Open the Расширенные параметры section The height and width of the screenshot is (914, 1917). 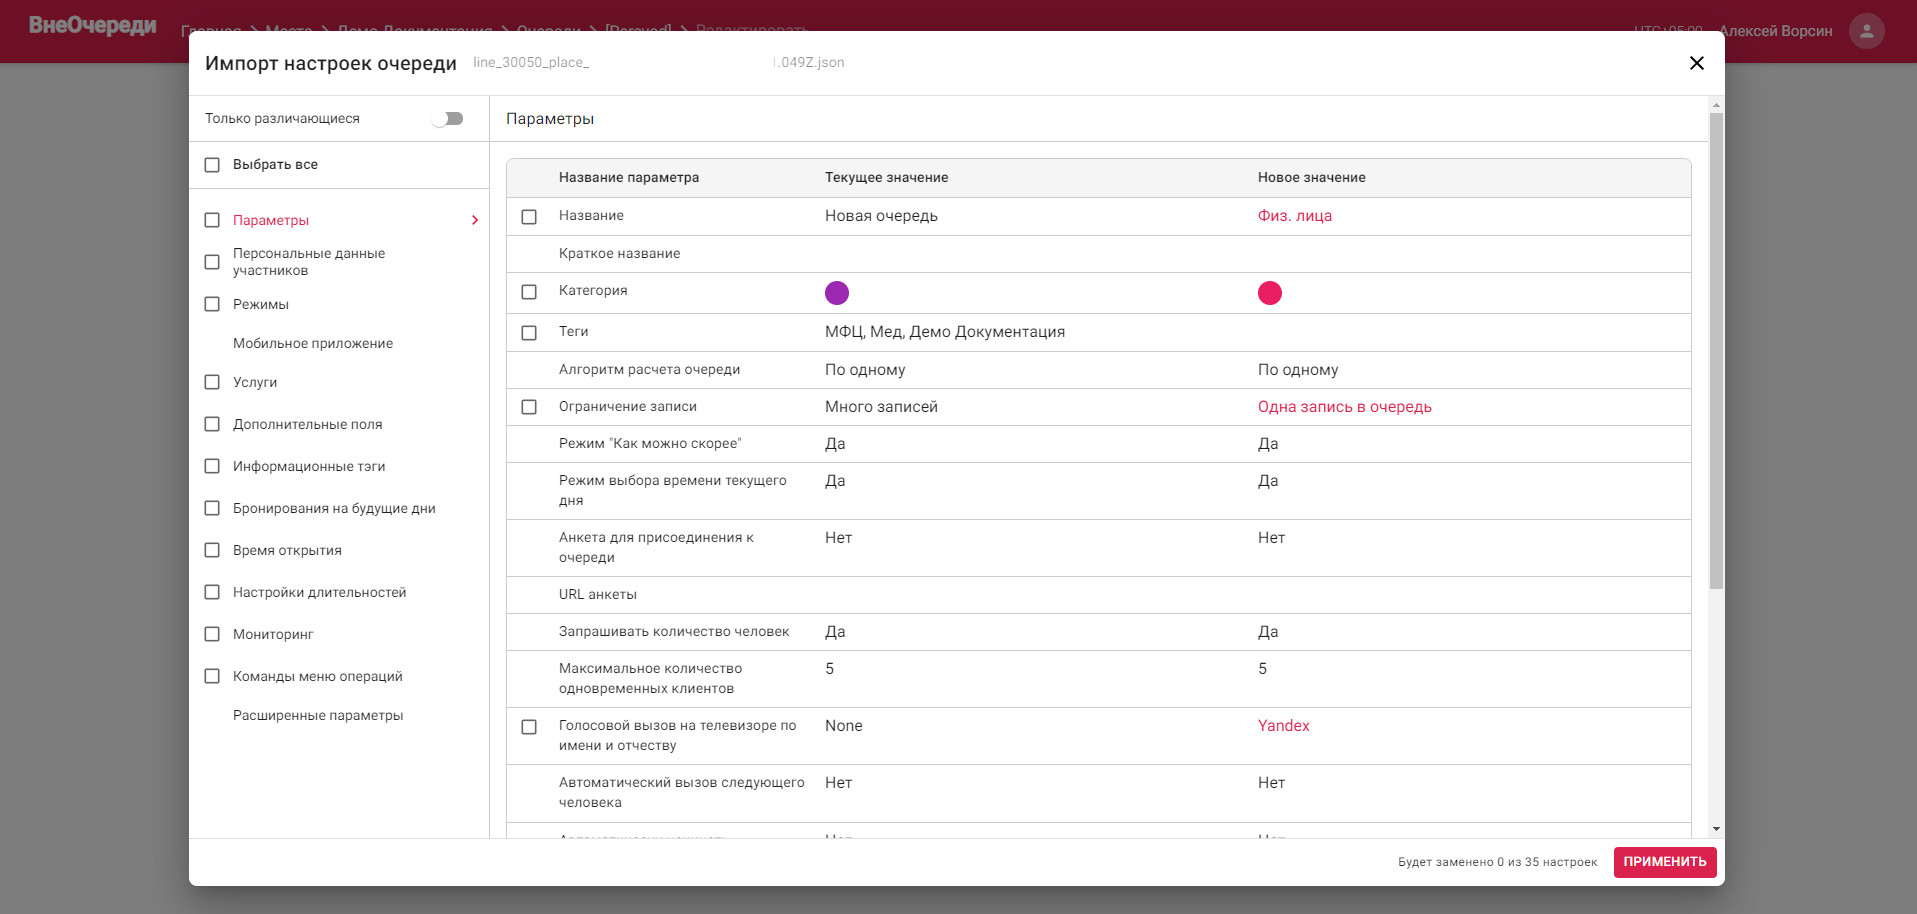[x=318, y=715]
